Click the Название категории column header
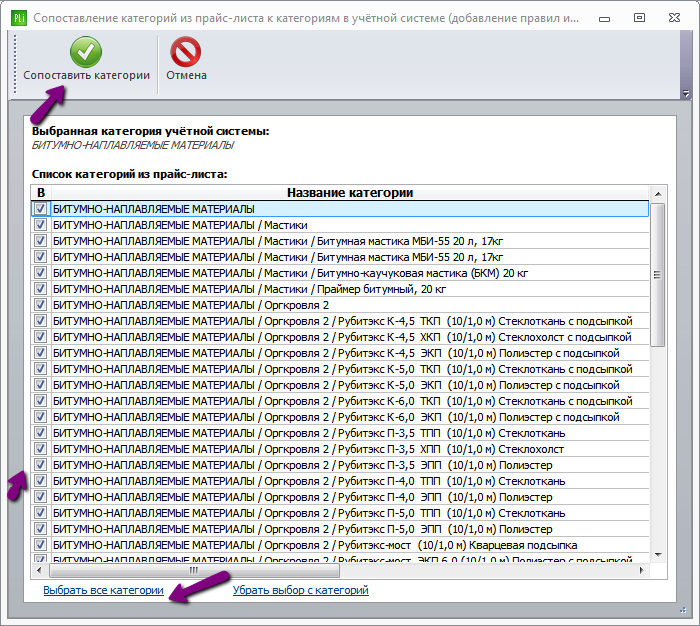 pos(350,192)
